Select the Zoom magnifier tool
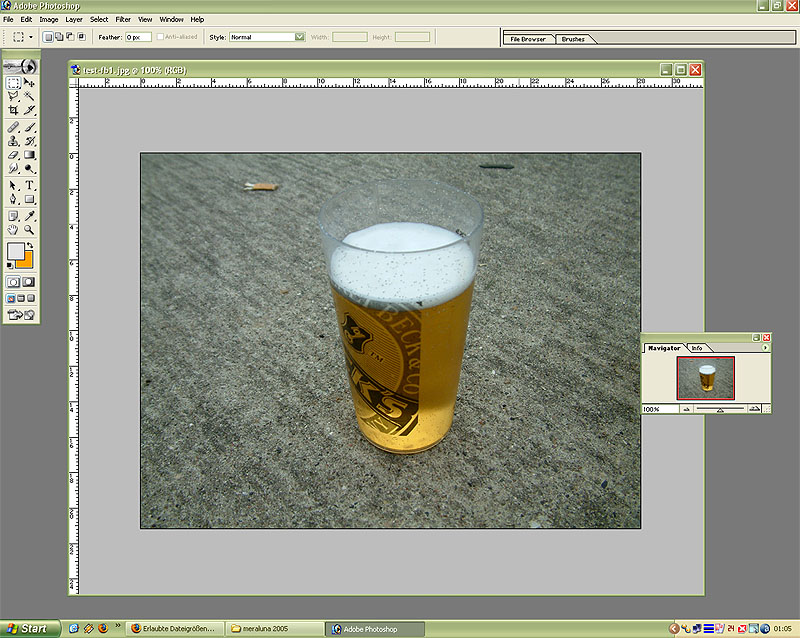This screenshot has width=800, height=638. click(29, 230)
